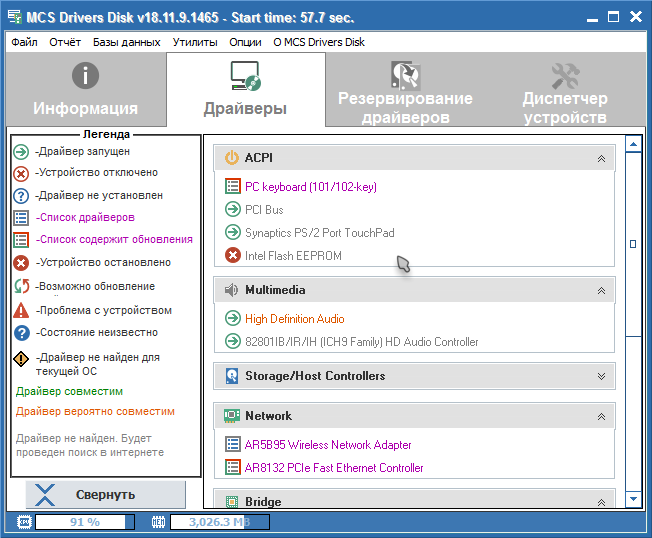This screenshot has height=538, width=652.
Task: Select Synaptics PS/2 Port TouchPad entry
Action: click(x=319, y=232)
